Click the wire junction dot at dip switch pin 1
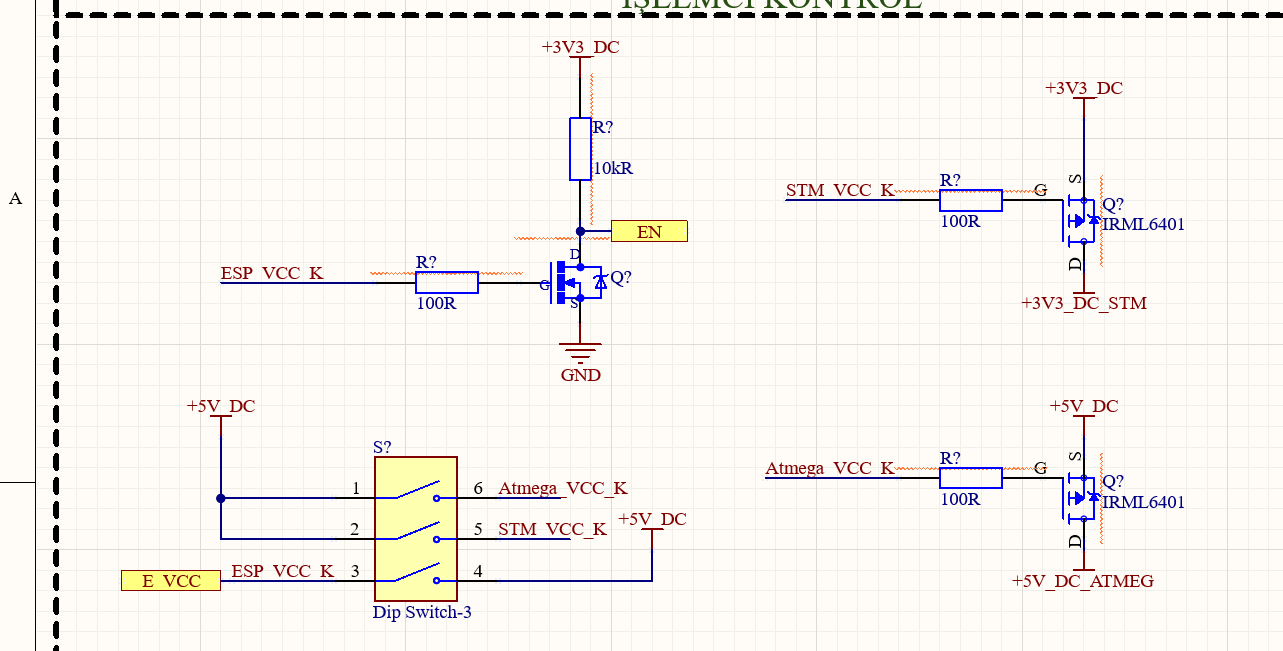This screenshot has height=651, width=1283. pos(221,498)
